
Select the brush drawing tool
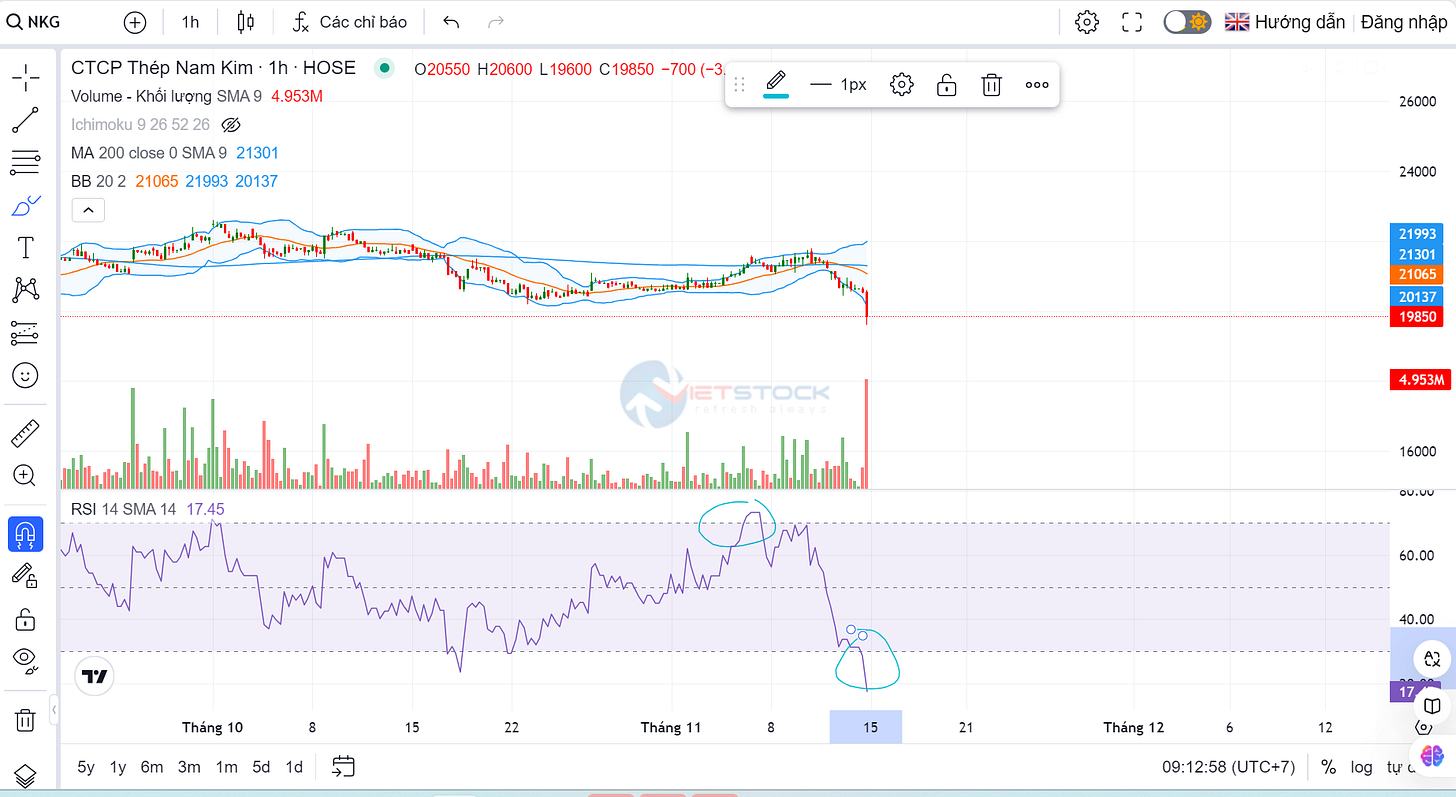(25, 206)
